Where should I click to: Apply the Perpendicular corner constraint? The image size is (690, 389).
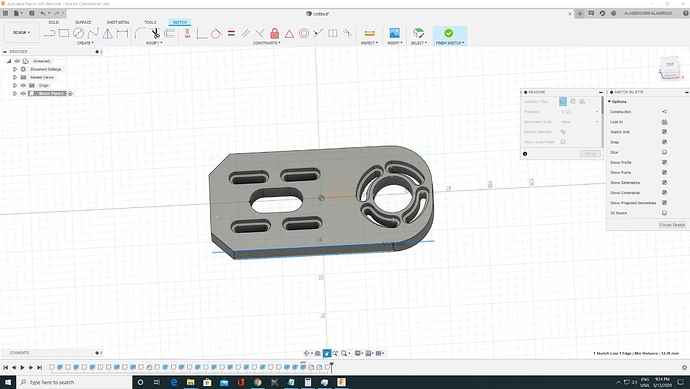coord(202,33)
